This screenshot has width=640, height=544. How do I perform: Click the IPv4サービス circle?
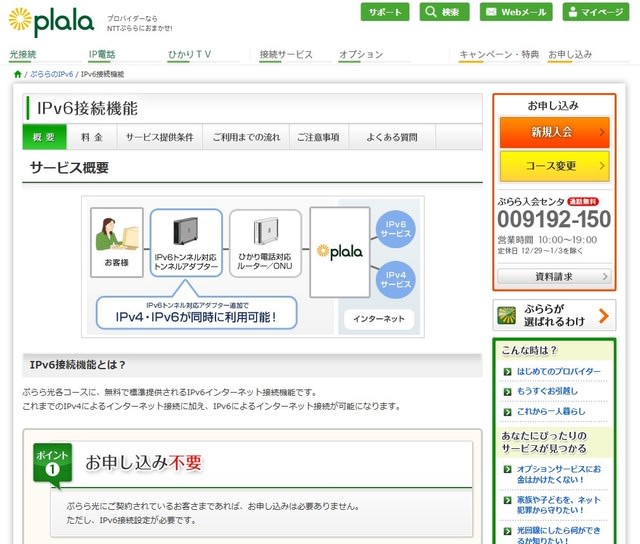click(396, 280)
